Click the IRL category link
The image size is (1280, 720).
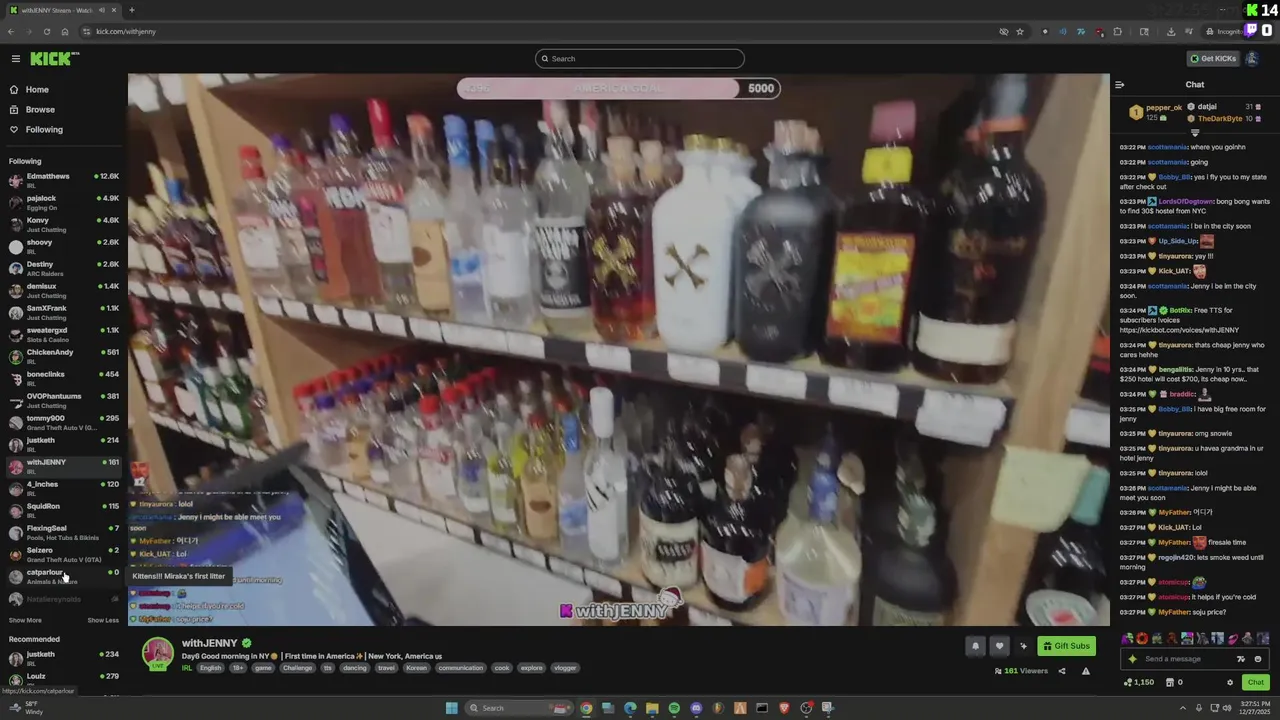coord(187,668)
